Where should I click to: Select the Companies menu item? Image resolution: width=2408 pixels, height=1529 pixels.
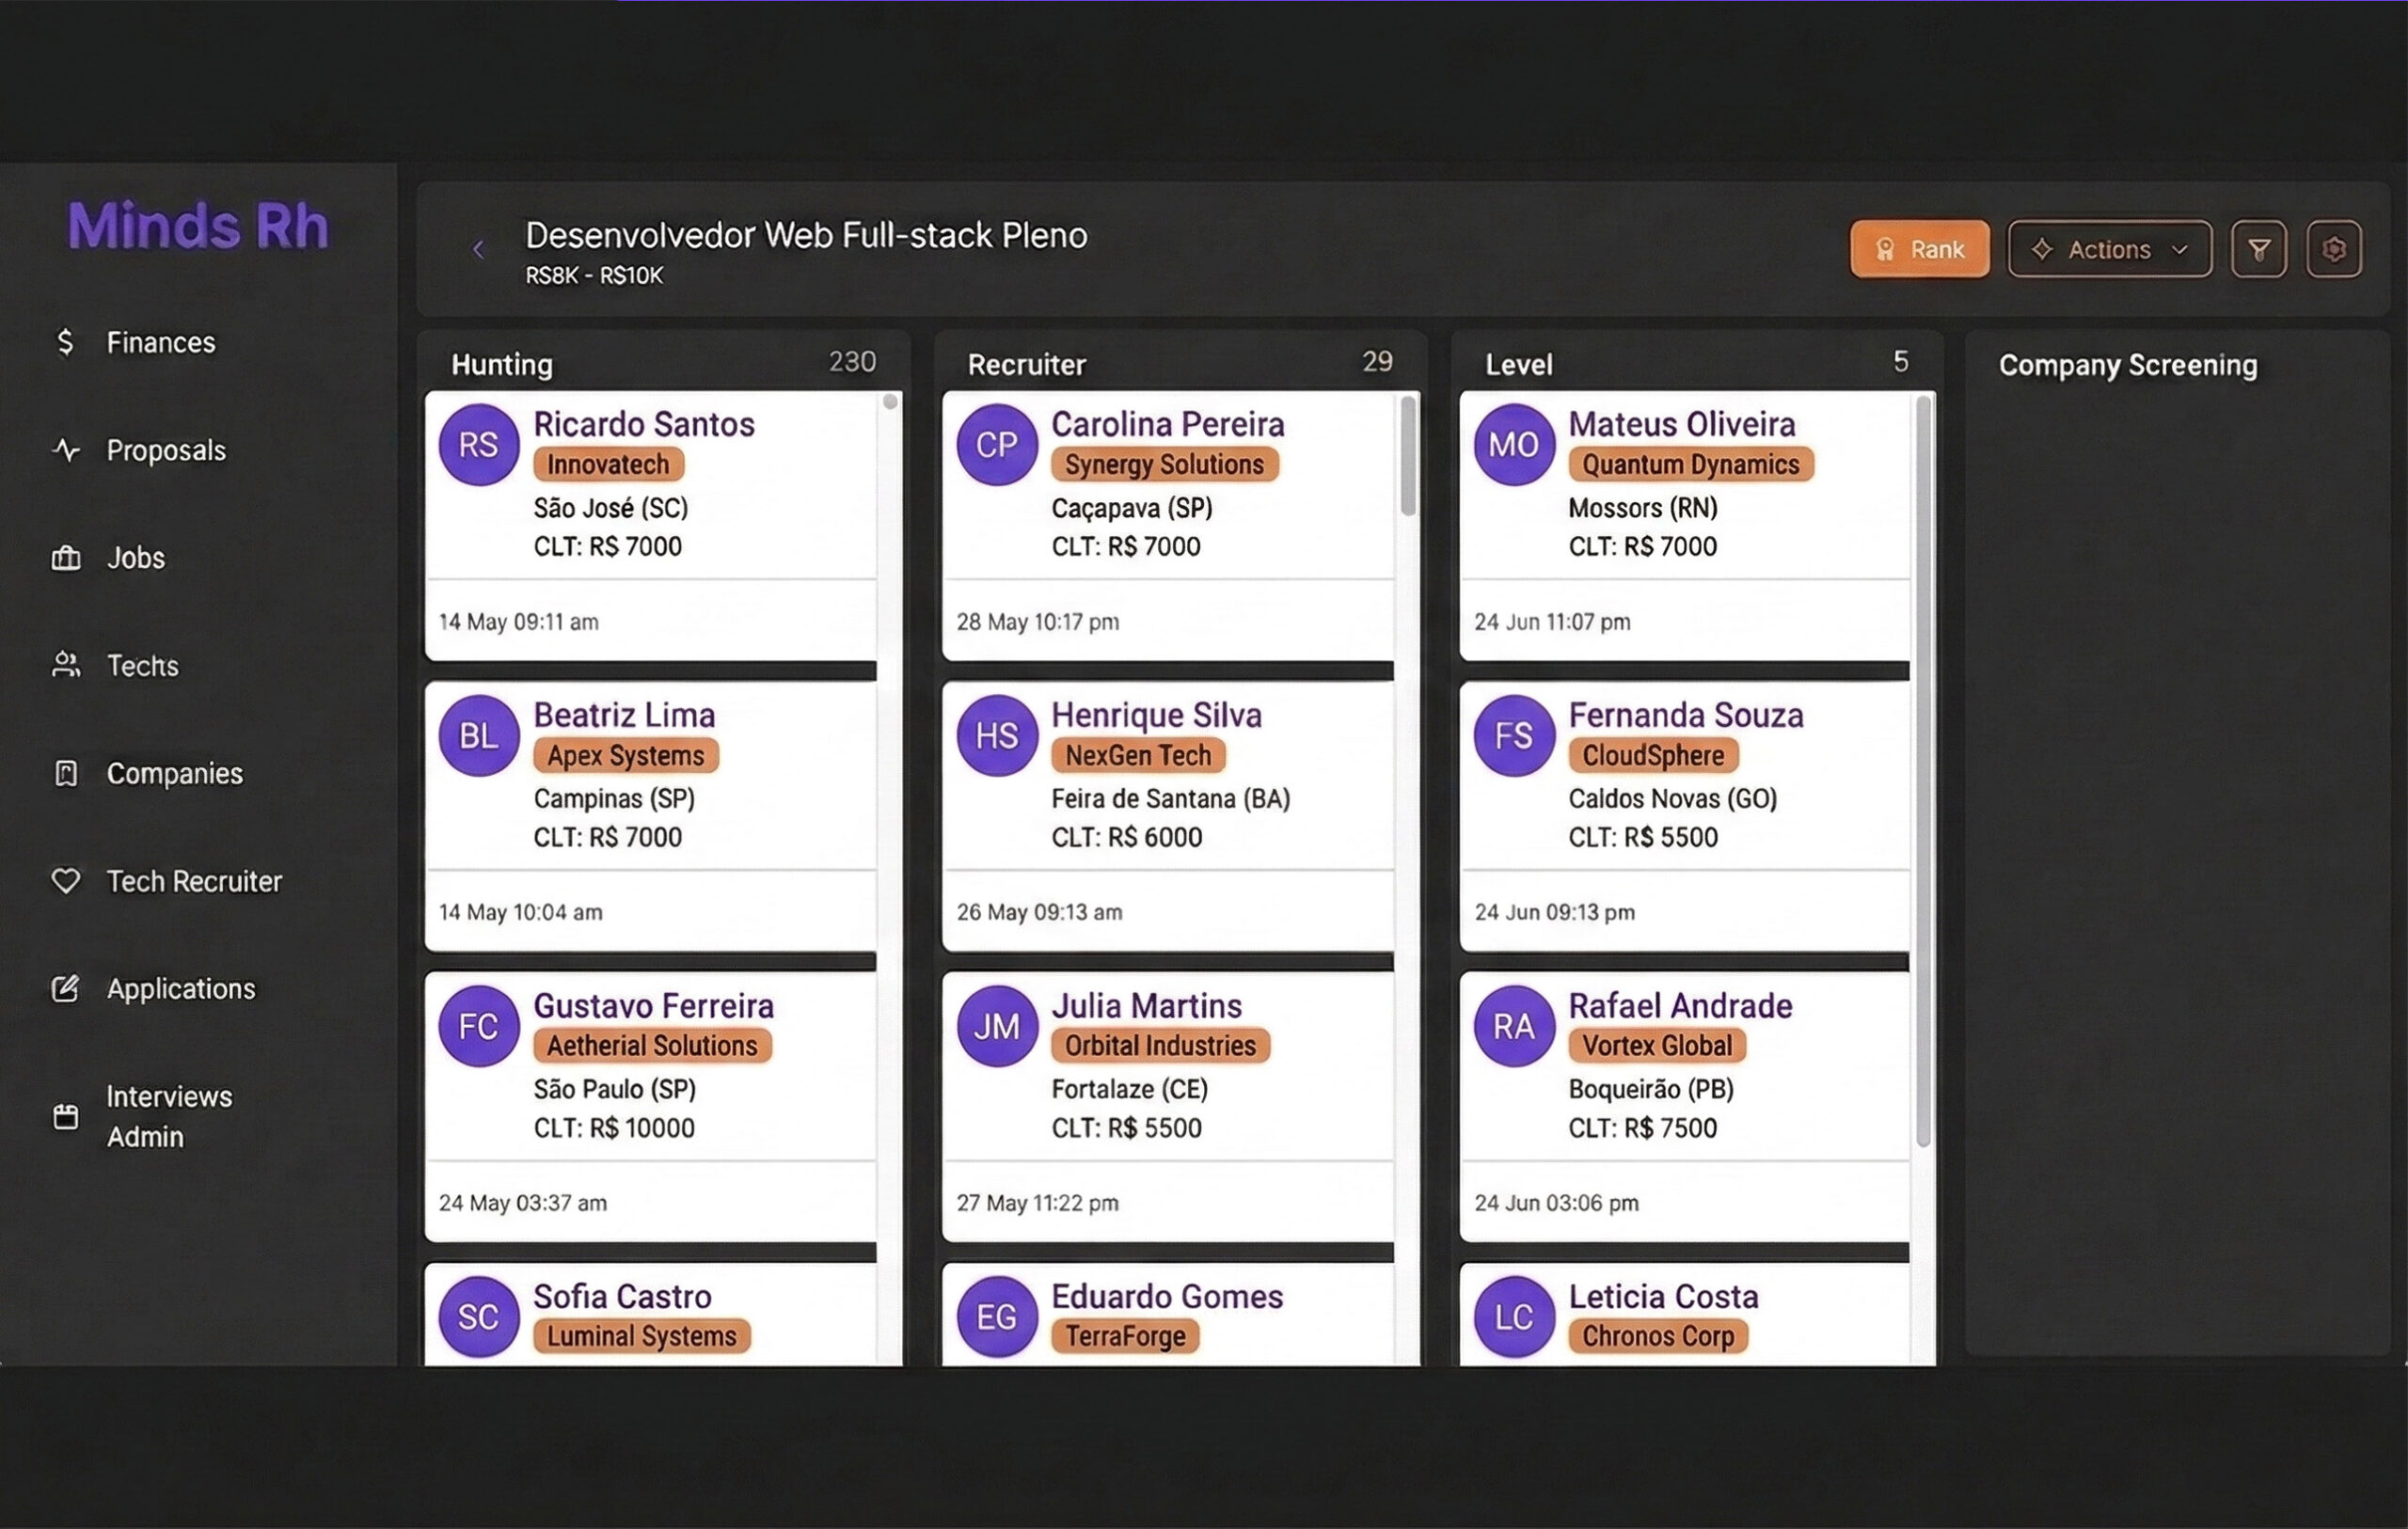pyautogui.click(x=174, y=774)
